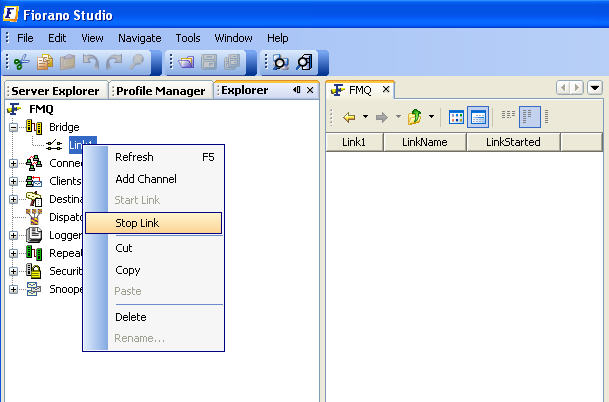
Task: Click the Back arrow in FMQ panel
Action: (x=349, y=117)
